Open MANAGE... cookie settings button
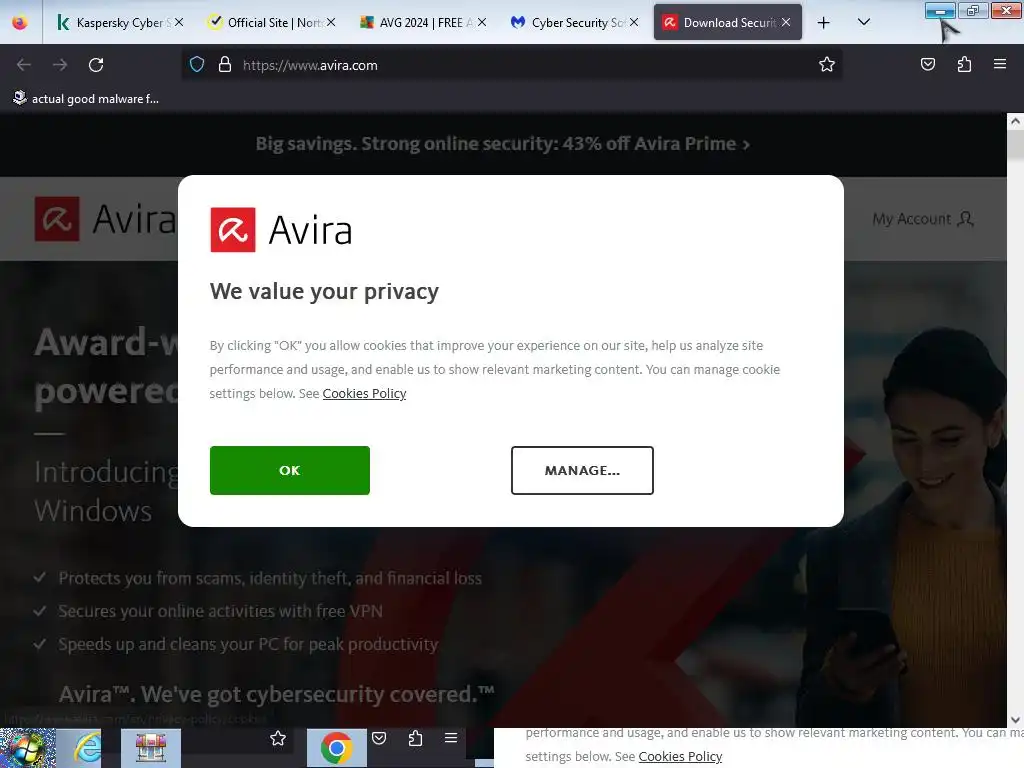This screenshot has width=1024, height=768. 582,470
